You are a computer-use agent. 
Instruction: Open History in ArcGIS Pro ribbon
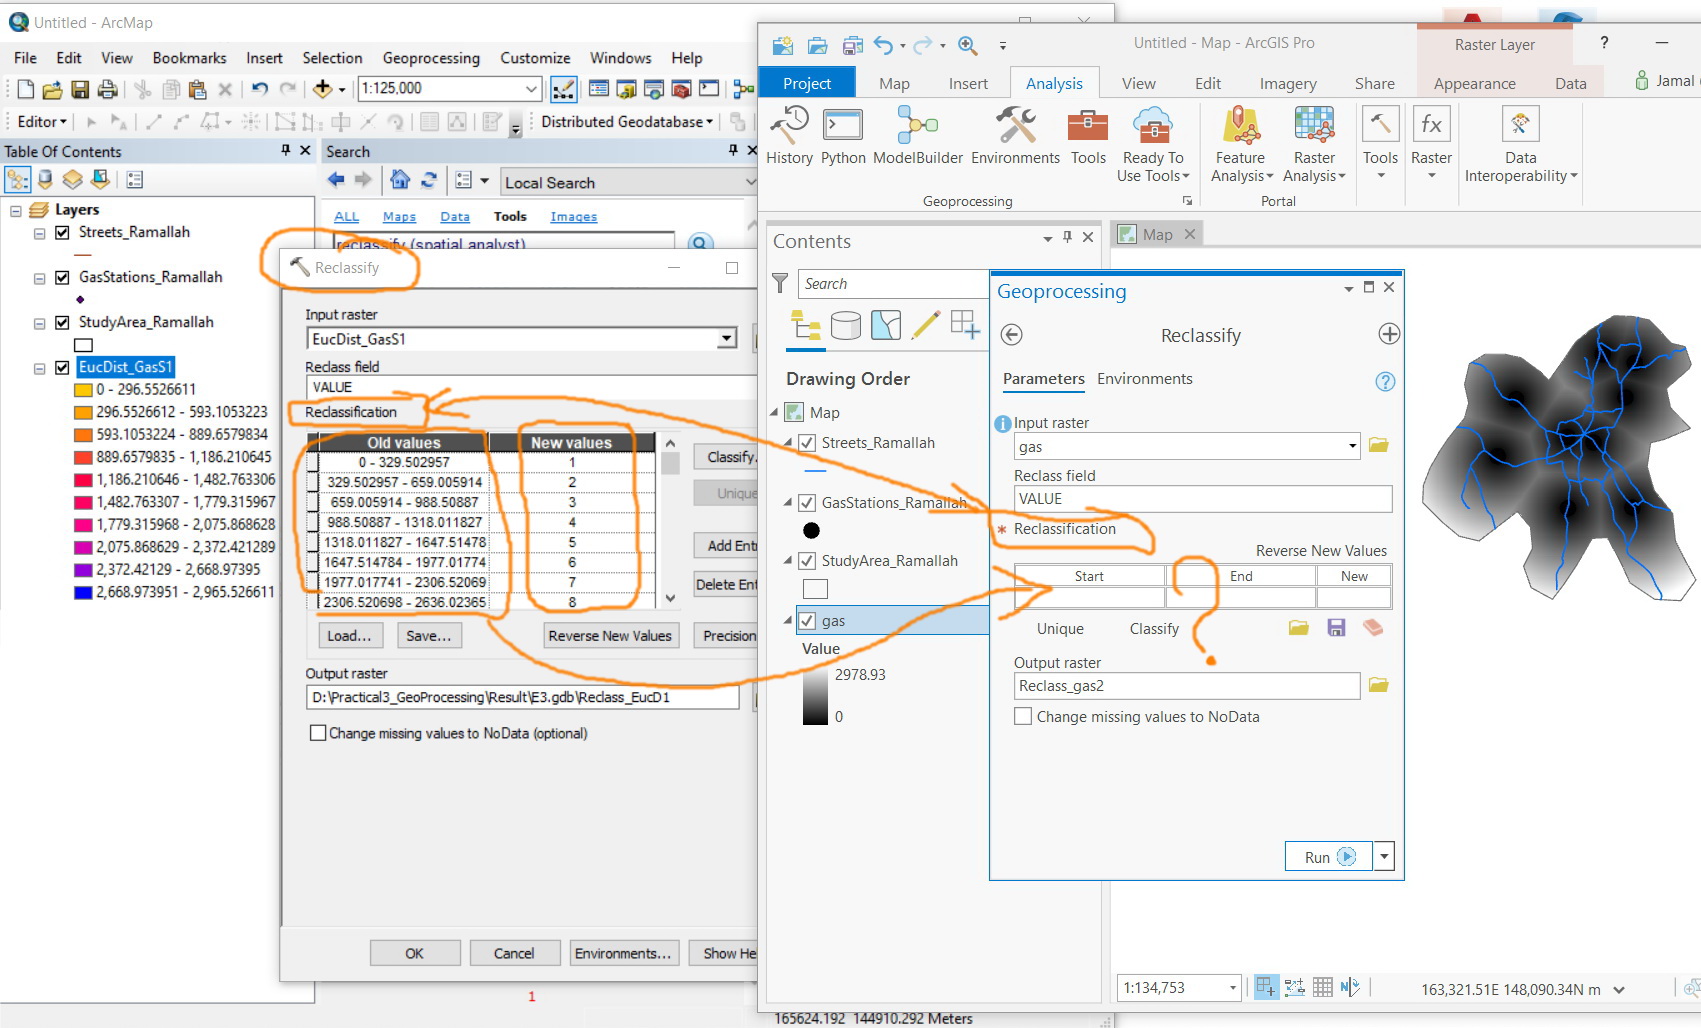pos(789,137)
